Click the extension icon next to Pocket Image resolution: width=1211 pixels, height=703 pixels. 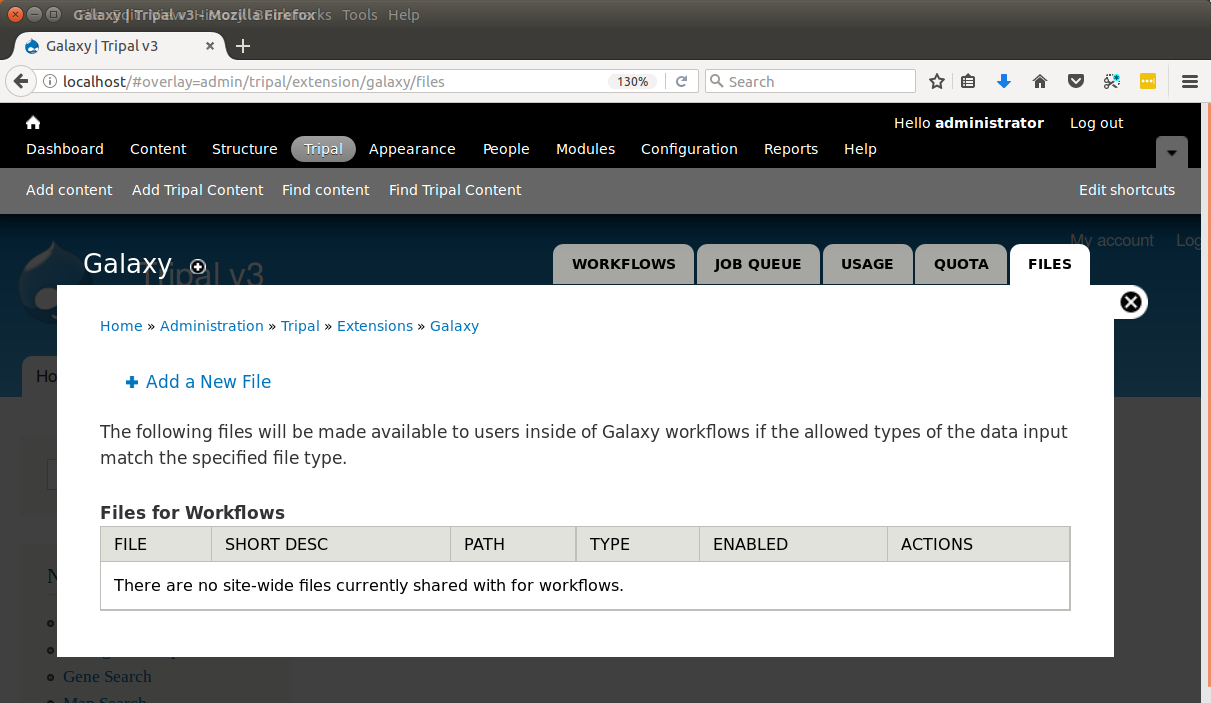(1112, 82)
